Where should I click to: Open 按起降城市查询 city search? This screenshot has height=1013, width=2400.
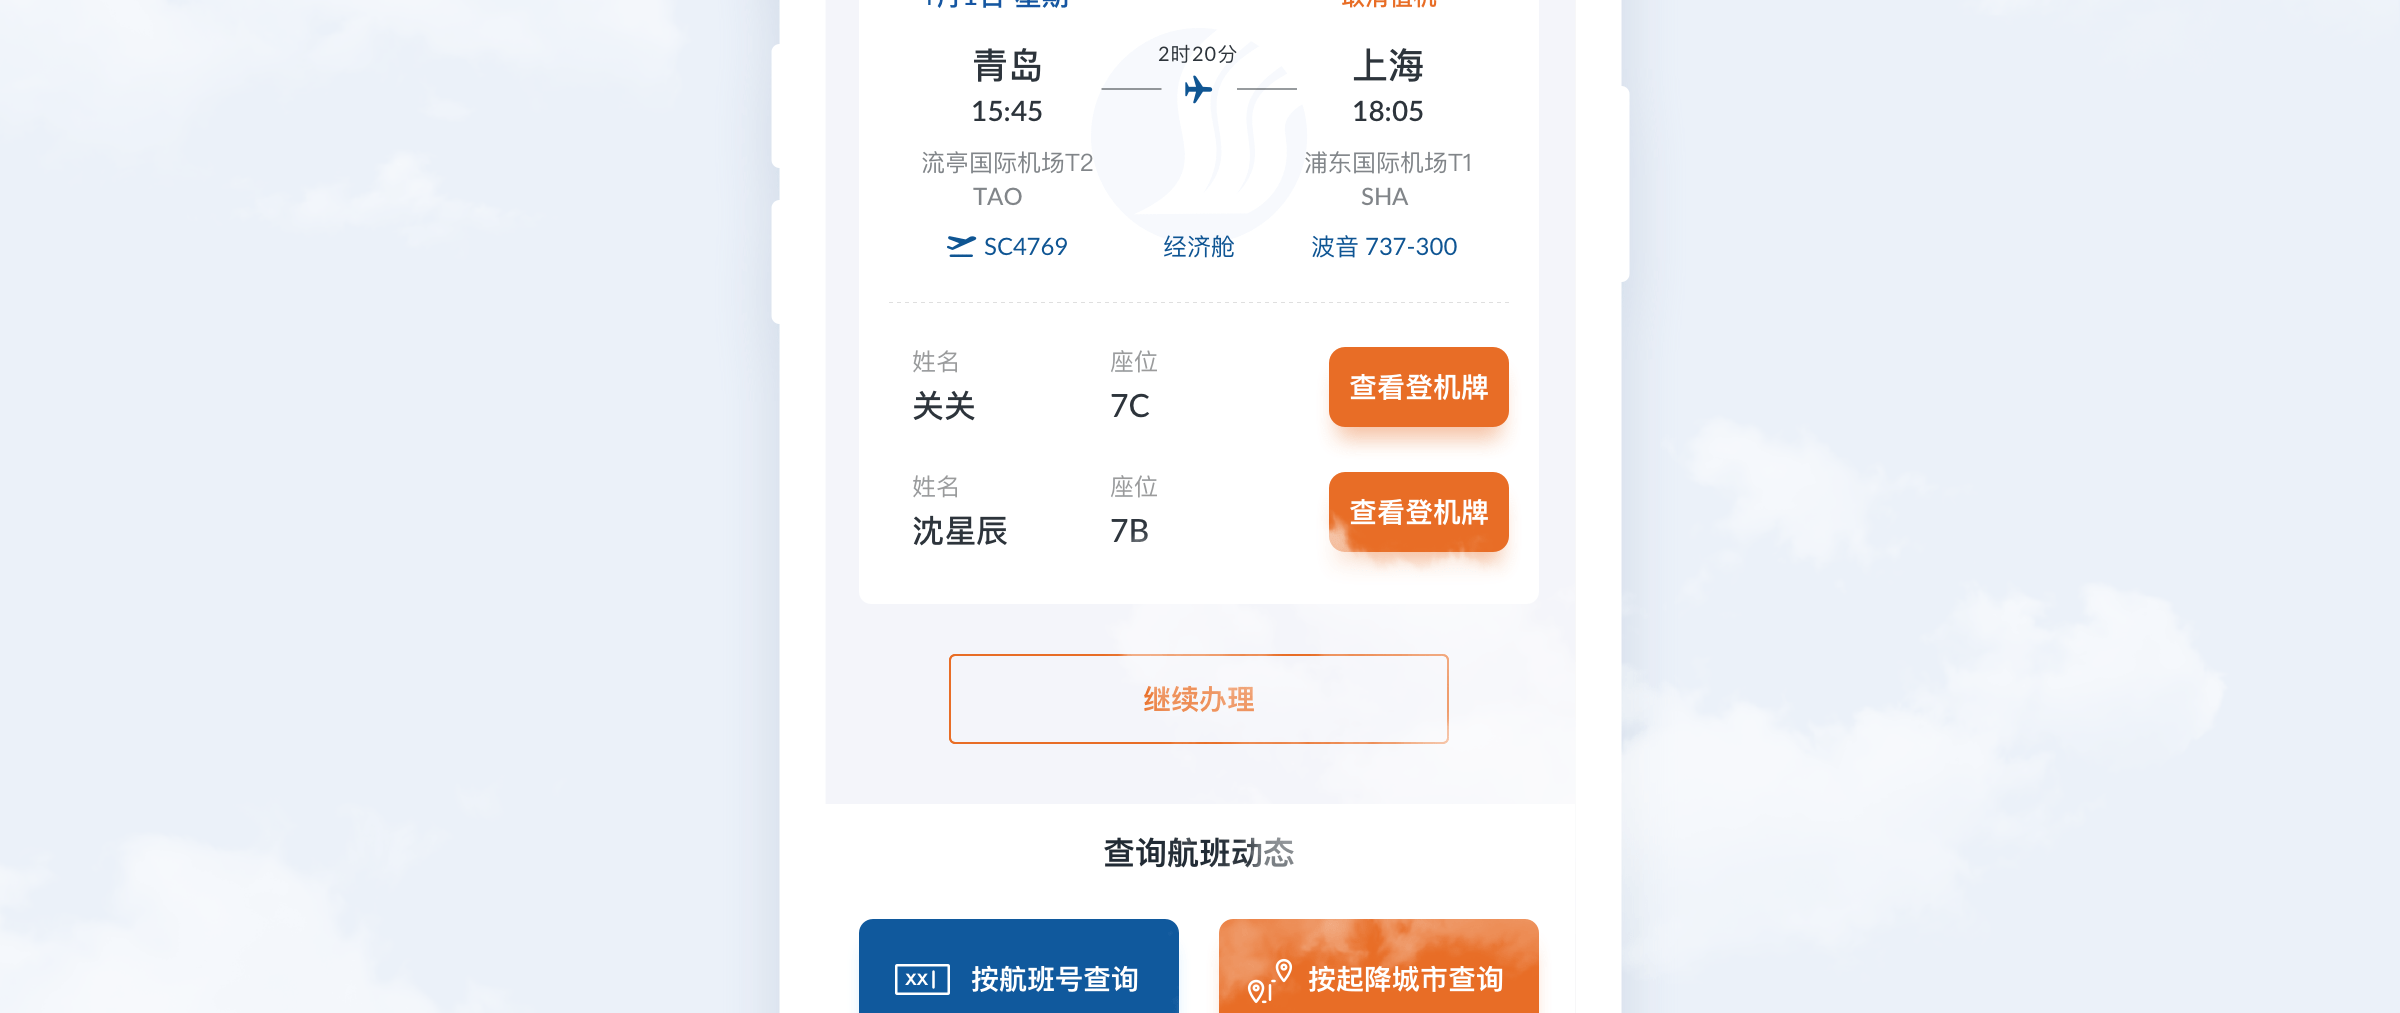coord(1378,966)
